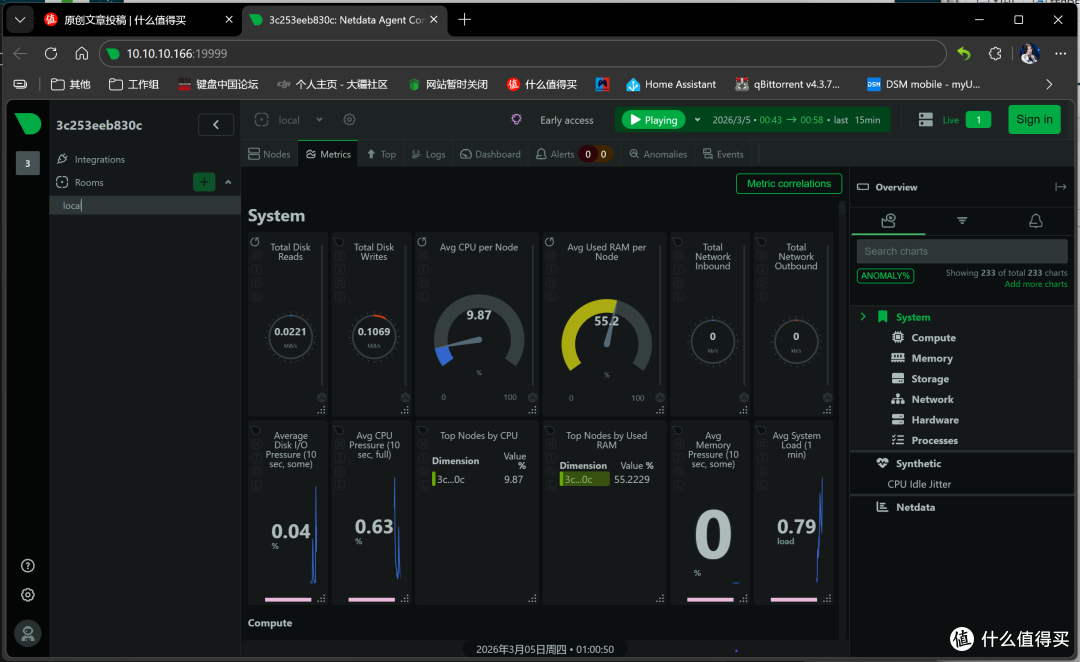Viewport: 1080px width, 662px height.
Task: Go to Hardware in System menu
Action: point(935,420)
